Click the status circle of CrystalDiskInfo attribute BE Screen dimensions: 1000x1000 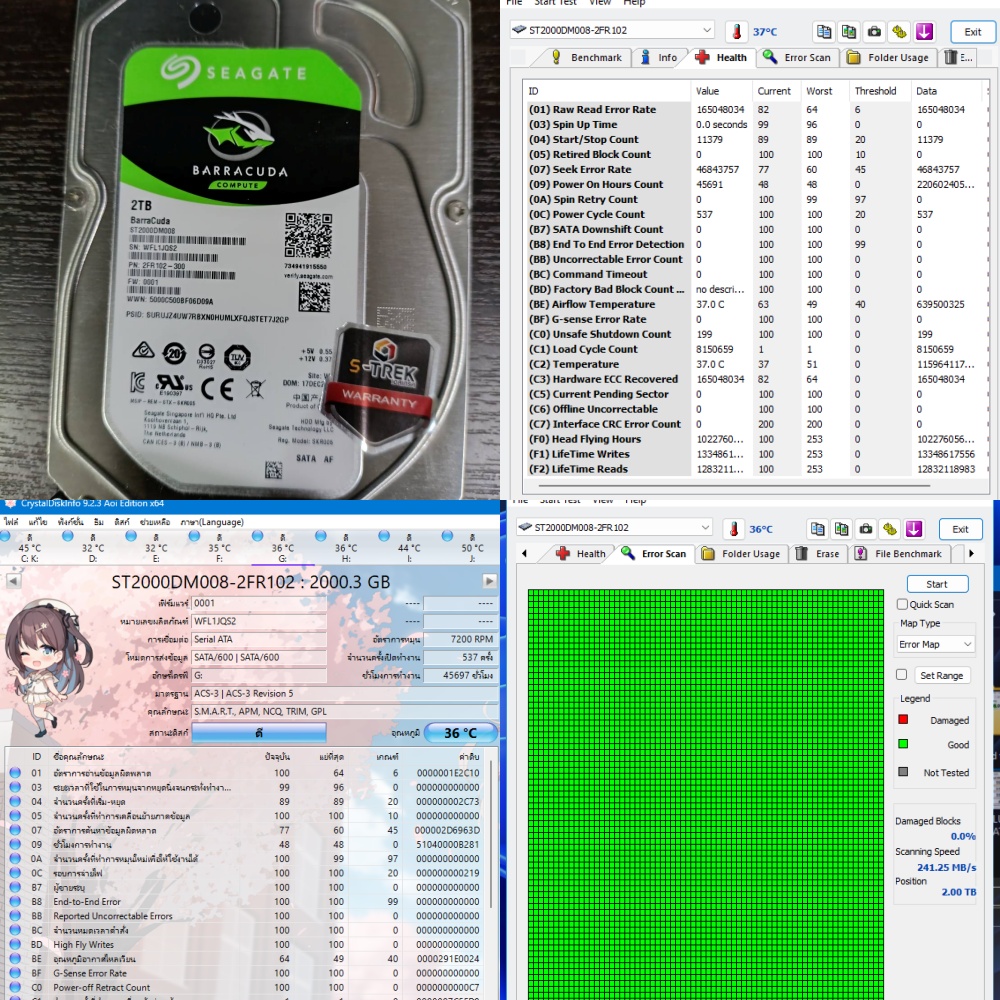(x=15, y=959)
